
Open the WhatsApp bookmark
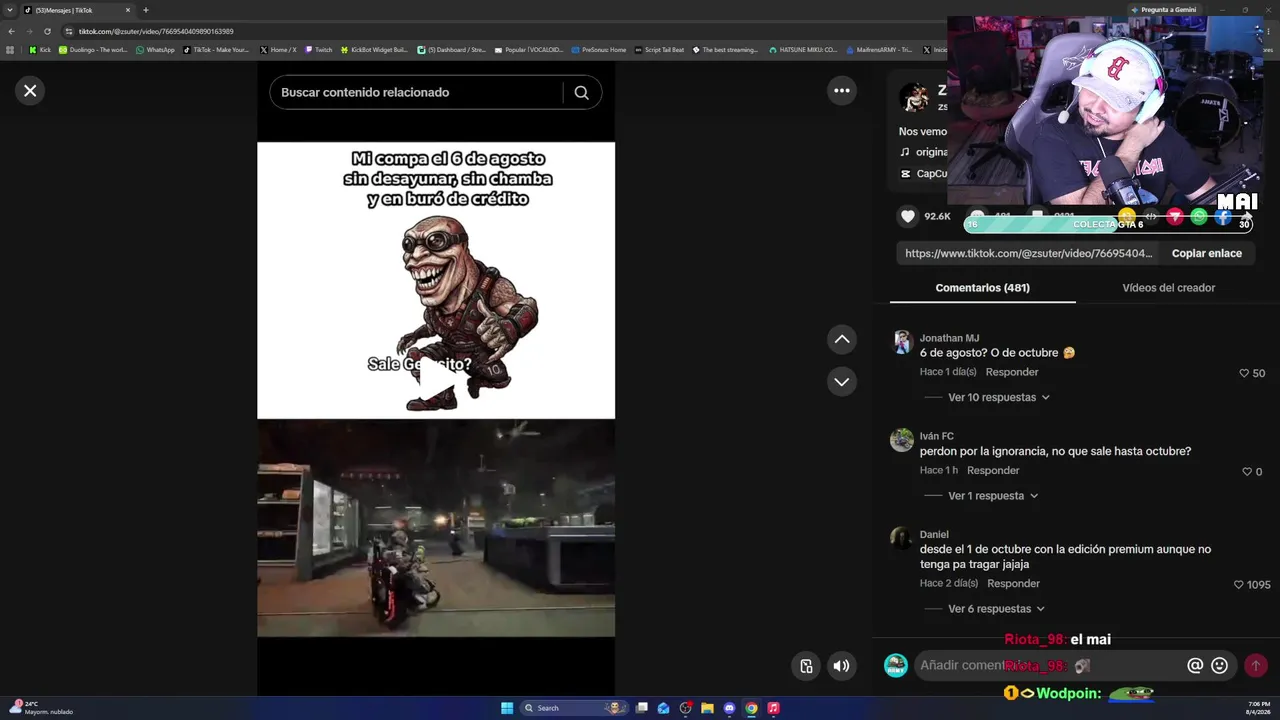click(x=155, y=50)
